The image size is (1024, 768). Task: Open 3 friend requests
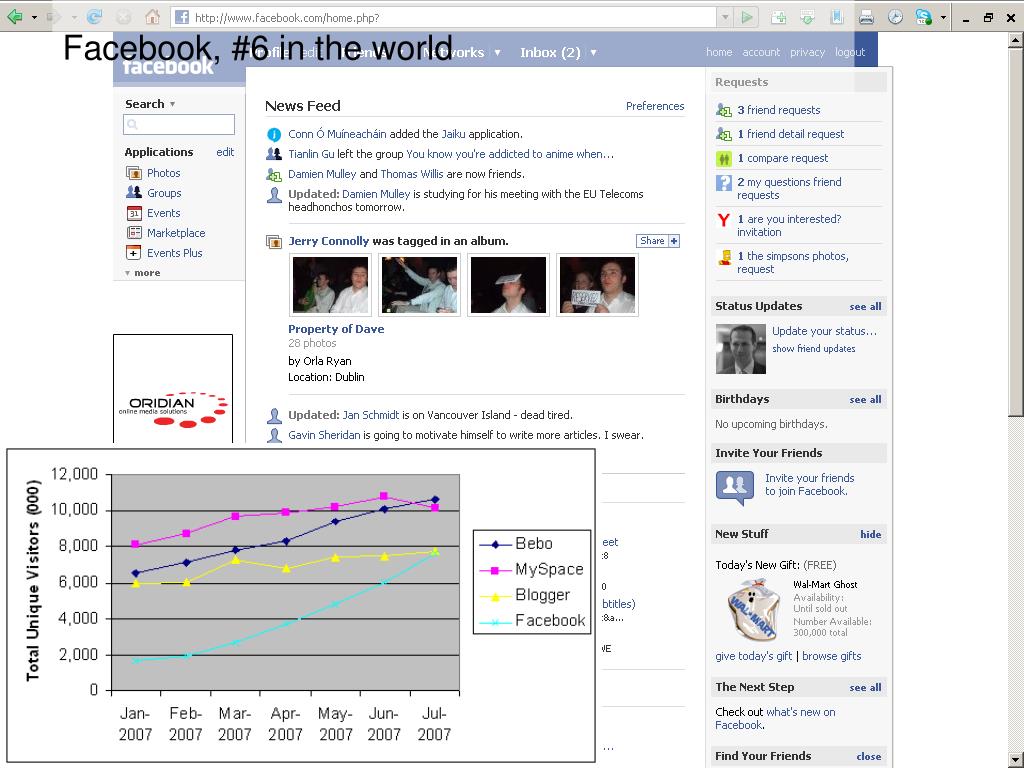(x=778, y=110)
